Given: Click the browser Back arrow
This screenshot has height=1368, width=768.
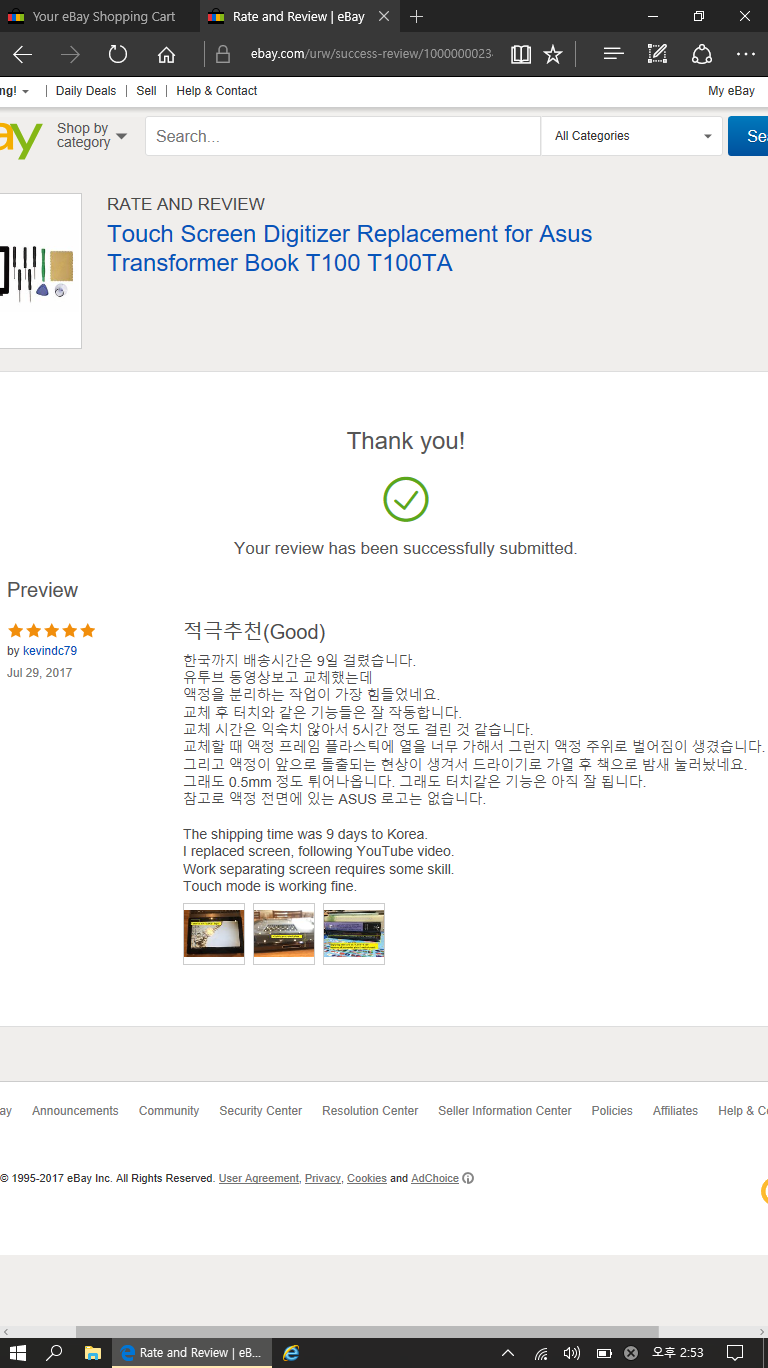Looking at the screenshot, I should [22, 54].
